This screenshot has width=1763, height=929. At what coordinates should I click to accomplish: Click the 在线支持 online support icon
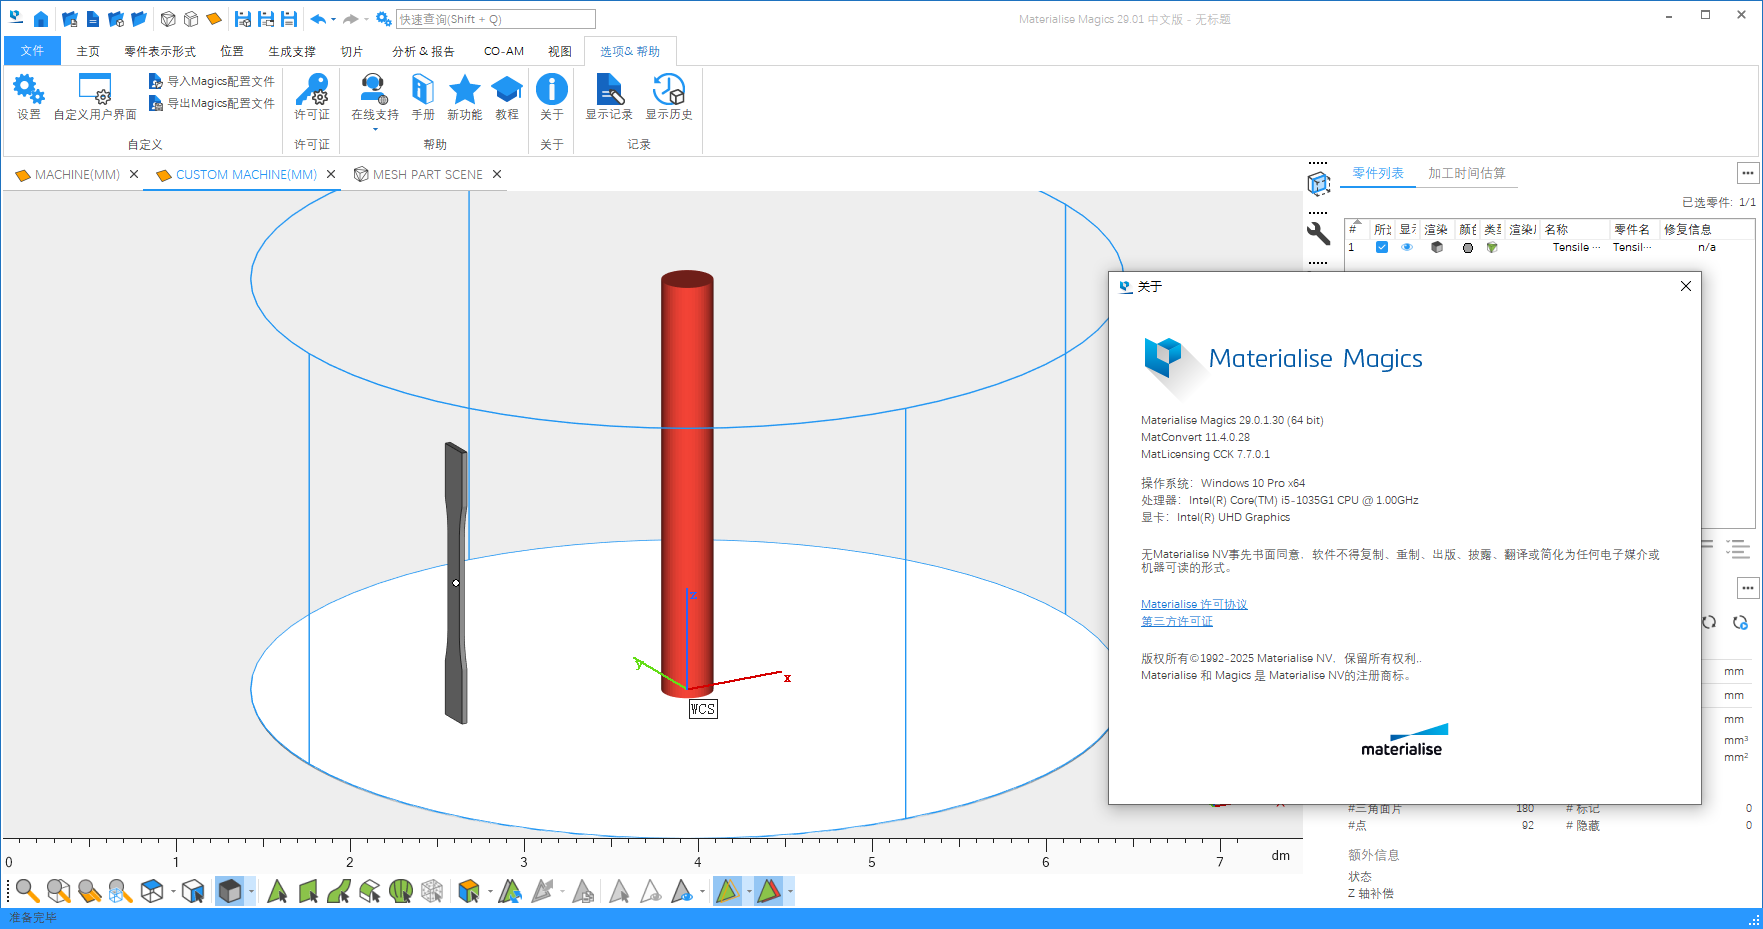[x=373, y=95]
